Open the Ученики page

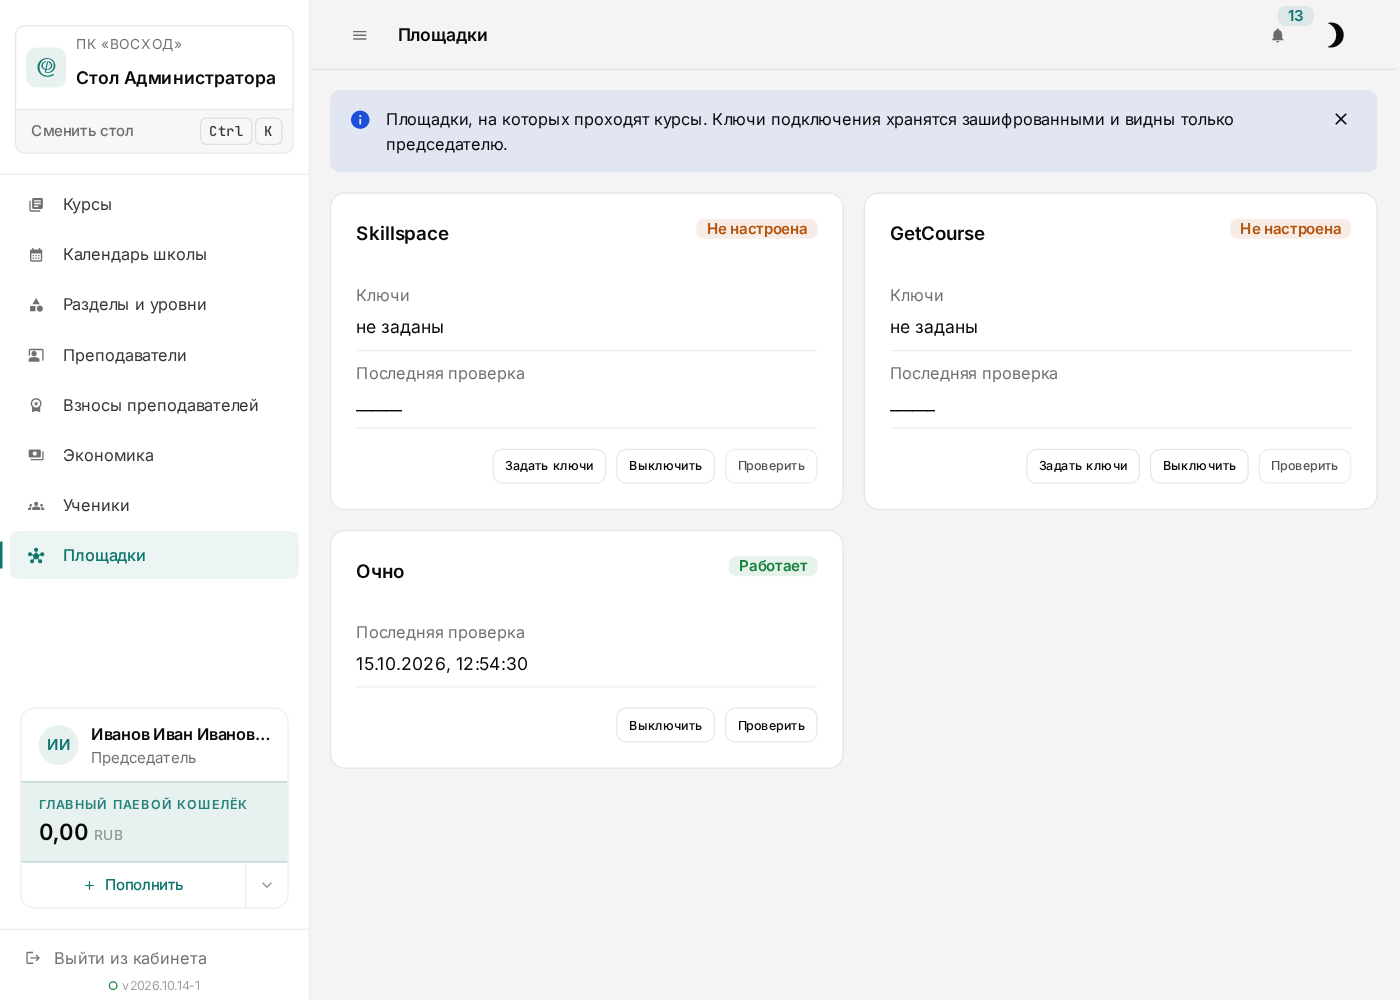tap(154, 505)
